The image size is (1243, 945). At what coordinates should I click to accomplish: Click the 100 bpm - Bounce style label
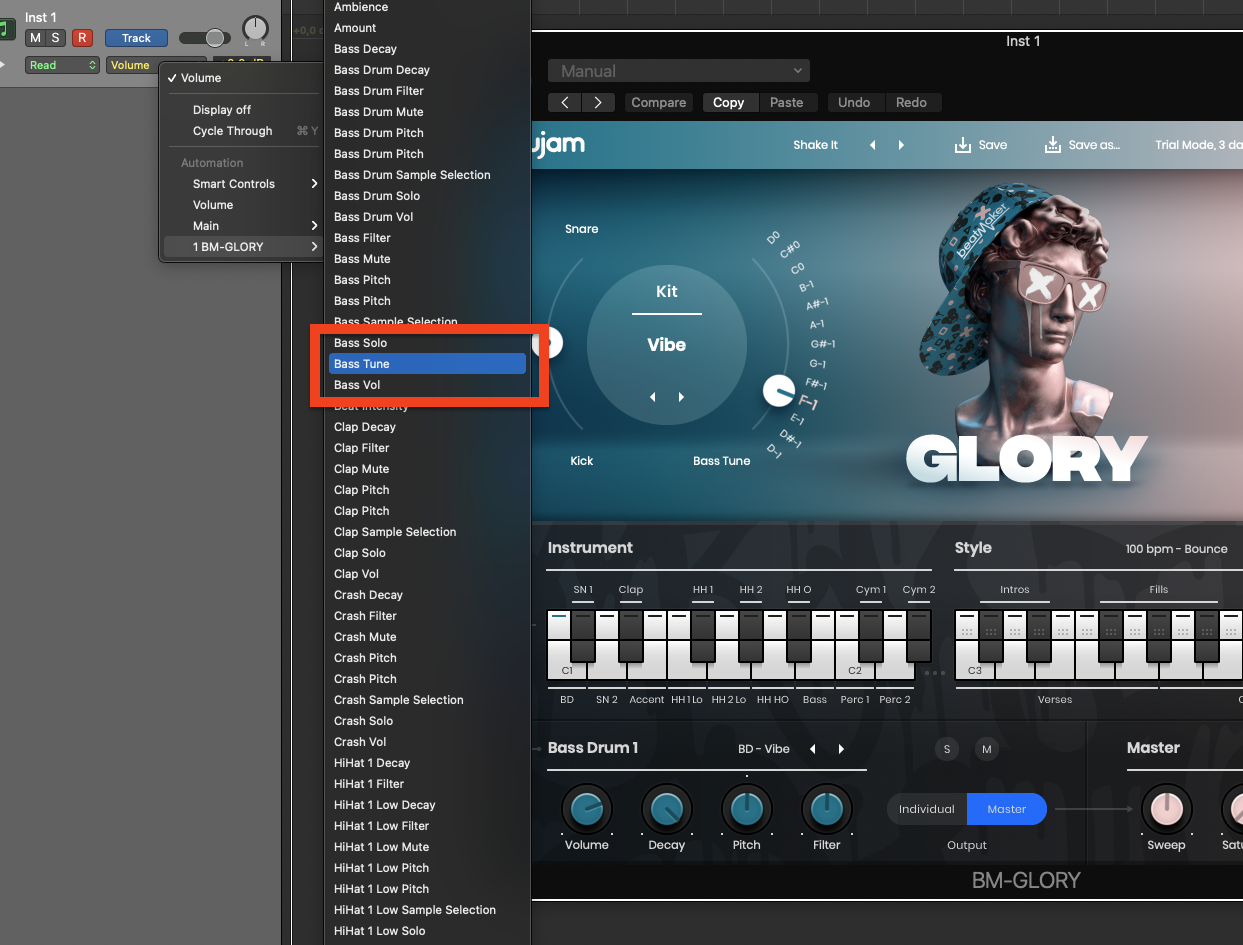[x=1176, y=549]
